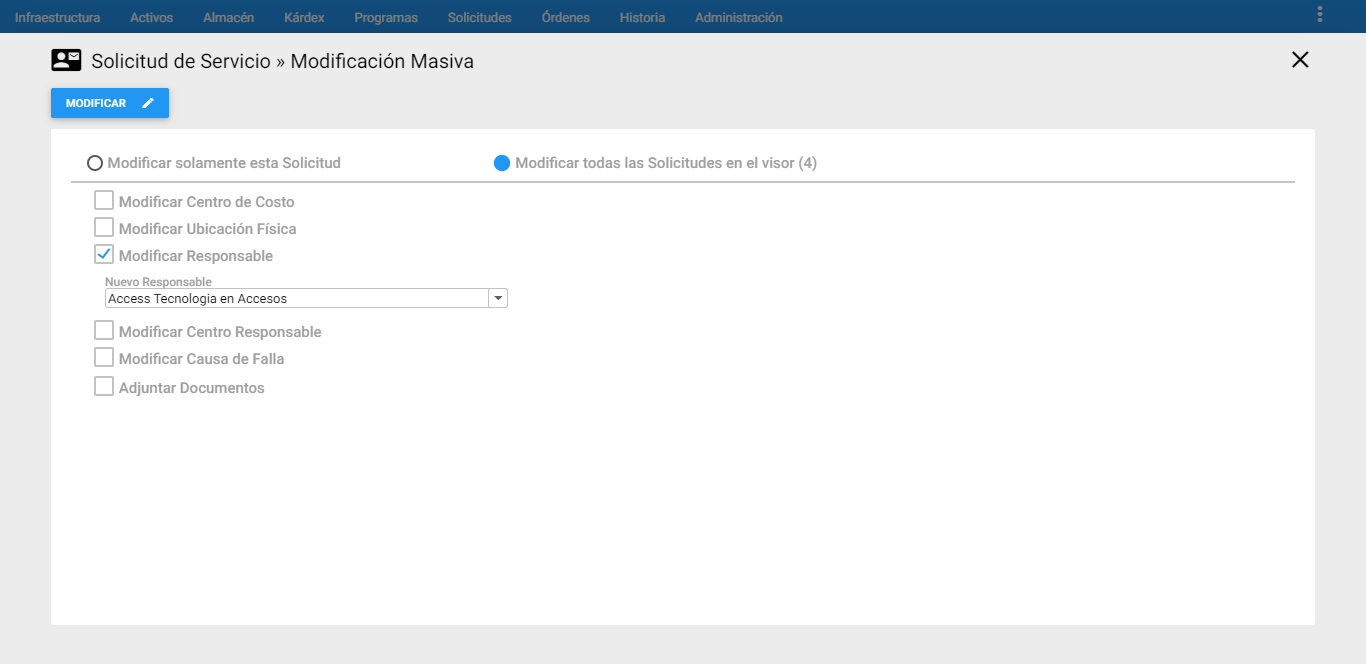Open the vertical three-dot options menu
Screen dimensions: 1366x664
click(1320, 14)
